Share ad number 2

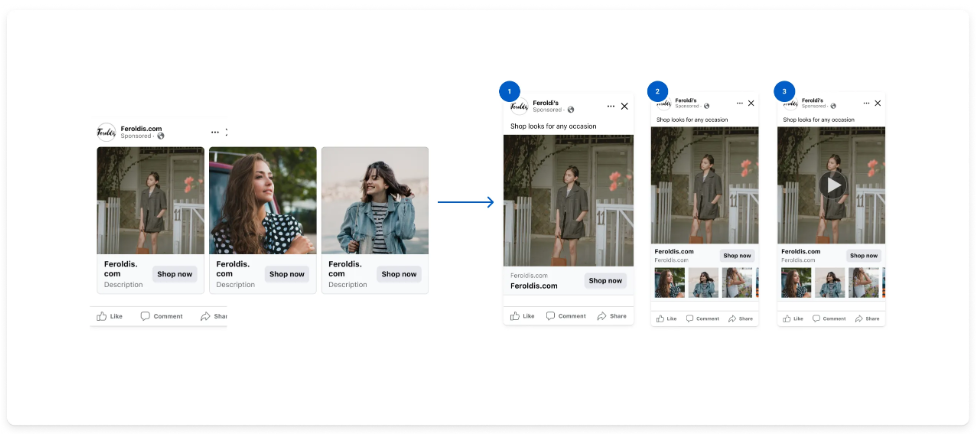pyautogui.click(x=741, y=319)
